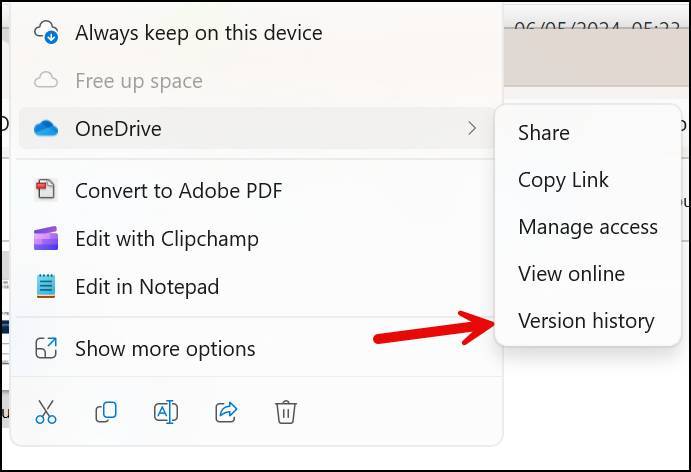Screen dimensions: 691x472
Task: Choose Copy Link in OneDrive submenu
Action: point(563,180)
